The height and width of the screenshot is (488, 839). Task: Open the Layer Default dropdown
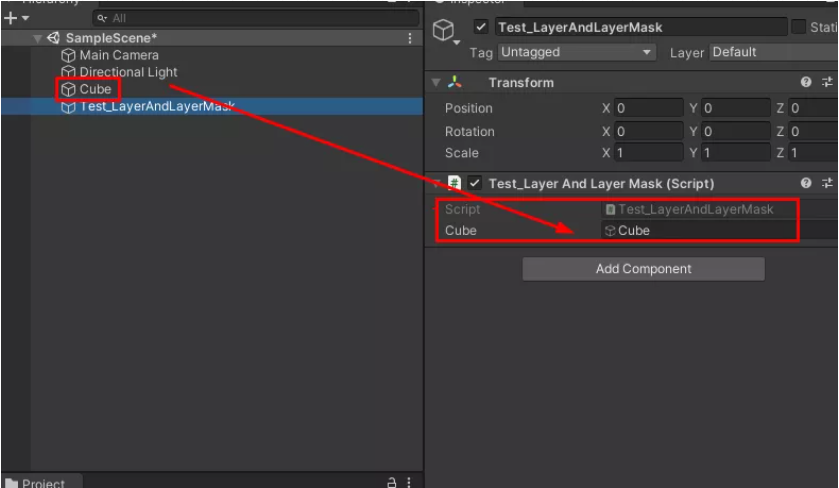(774, 52)
